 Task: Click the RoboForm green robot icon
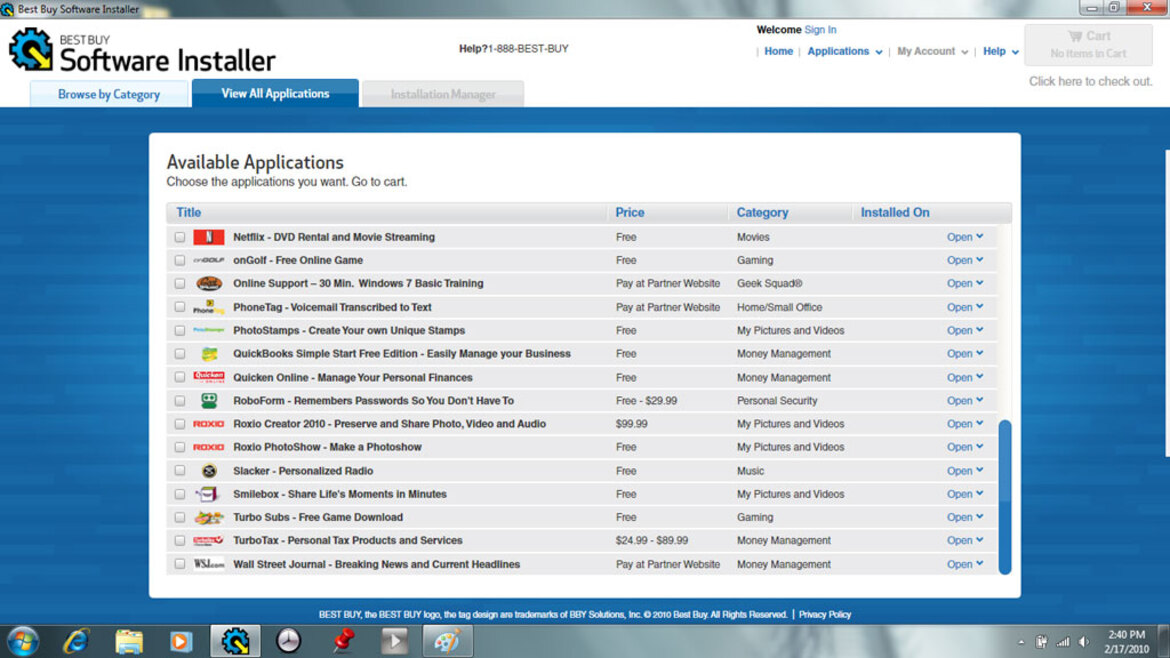click(209, 401)
